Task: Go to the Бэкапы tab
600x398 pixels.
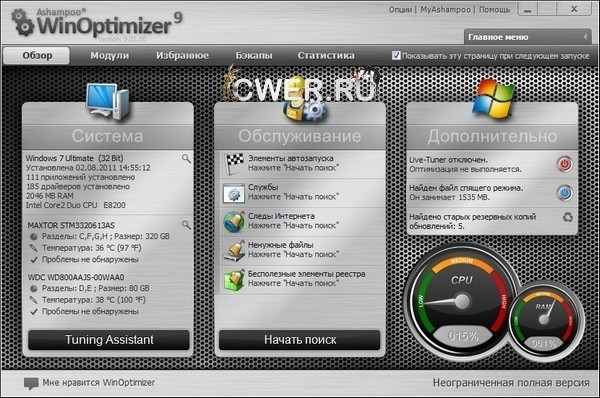Action: [x=254, y=55]
